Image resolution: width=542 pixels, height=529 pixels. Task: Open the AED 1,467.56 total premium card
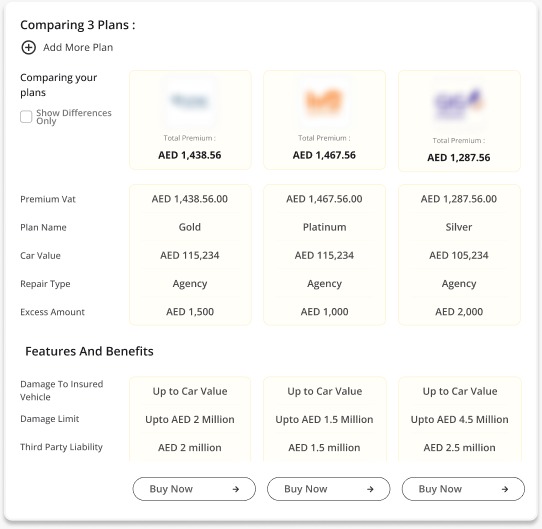click(x=324, y=120)
